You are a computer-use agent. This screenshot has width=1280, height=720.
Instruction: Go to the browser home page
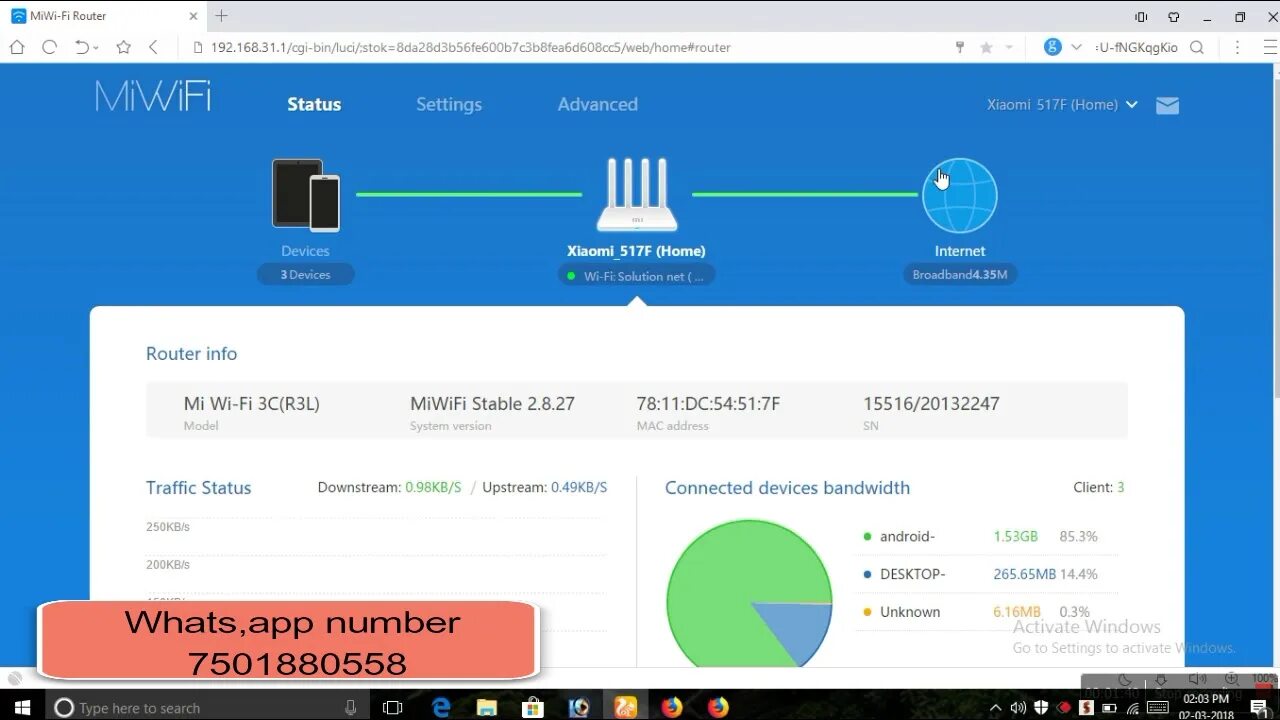click(x=17, y=47)
